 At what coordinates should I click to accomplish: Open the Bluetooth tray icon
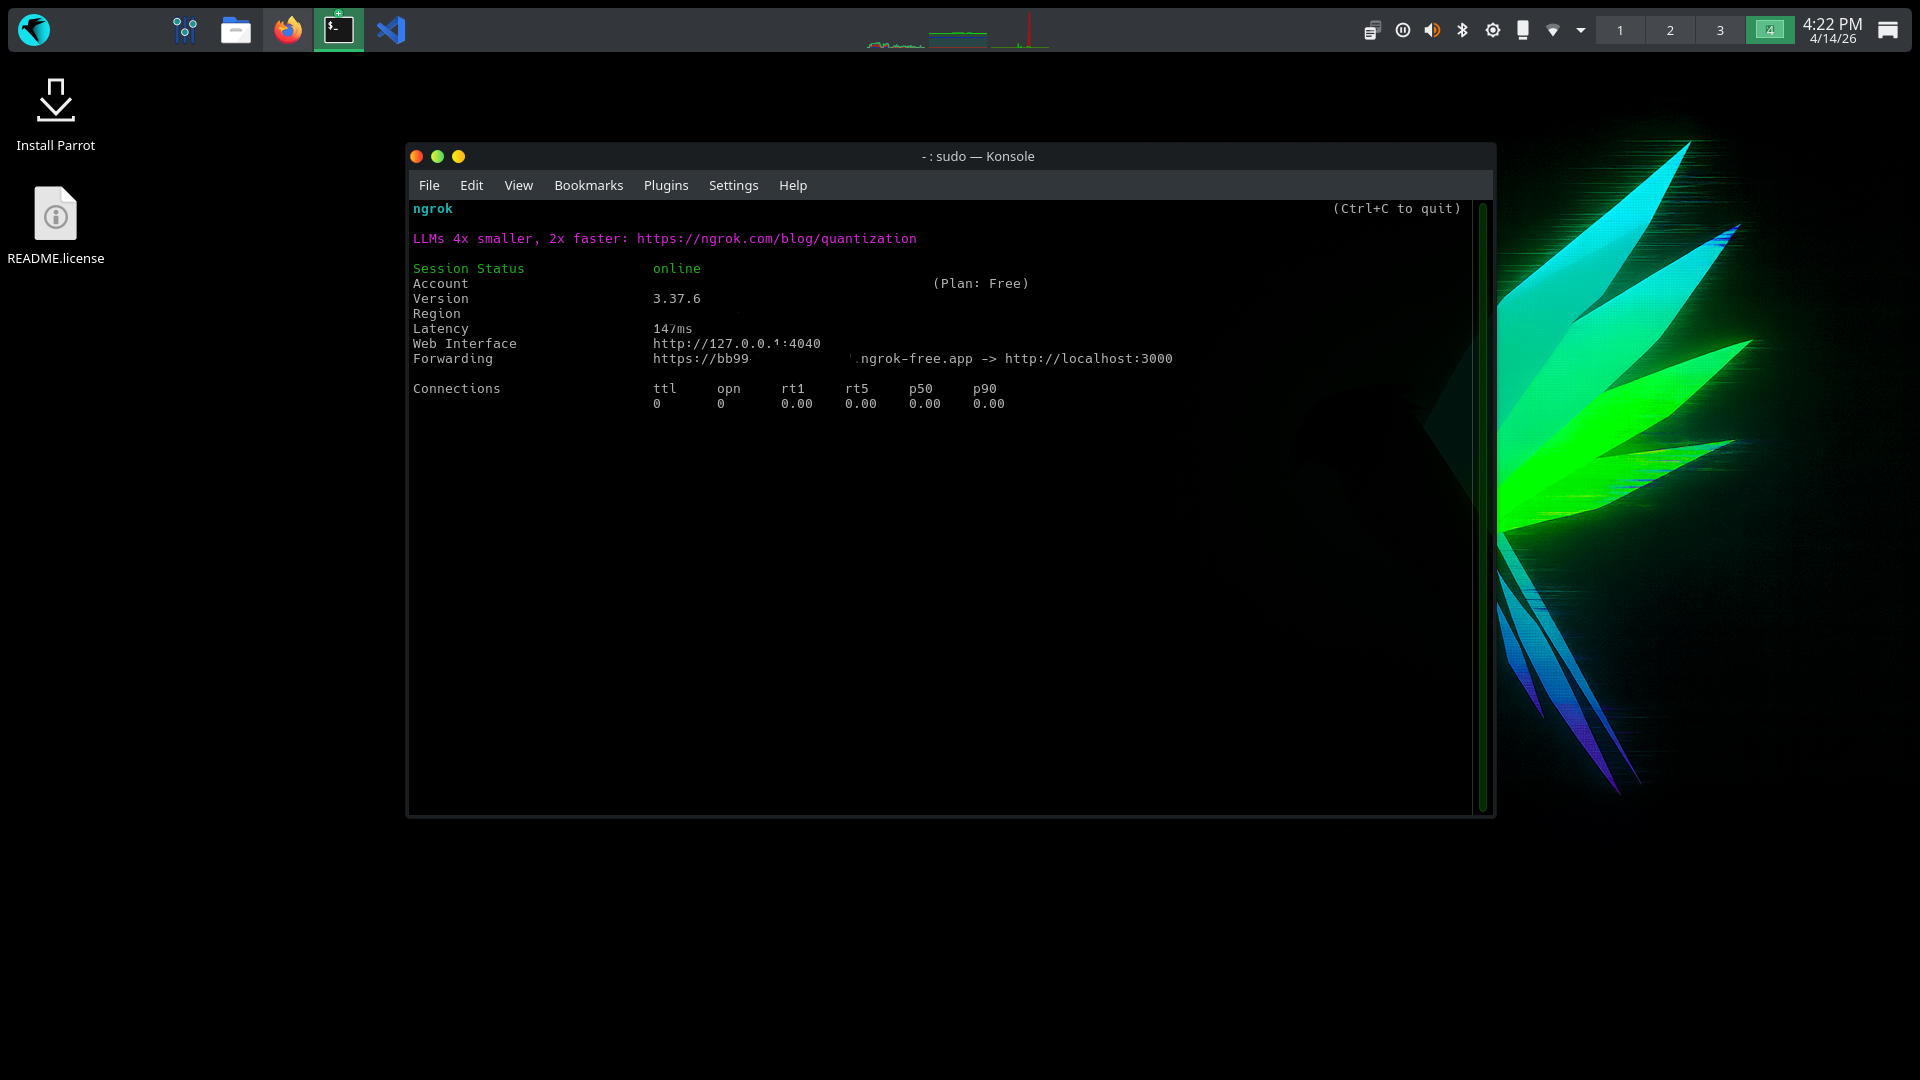pos(1462,30)
